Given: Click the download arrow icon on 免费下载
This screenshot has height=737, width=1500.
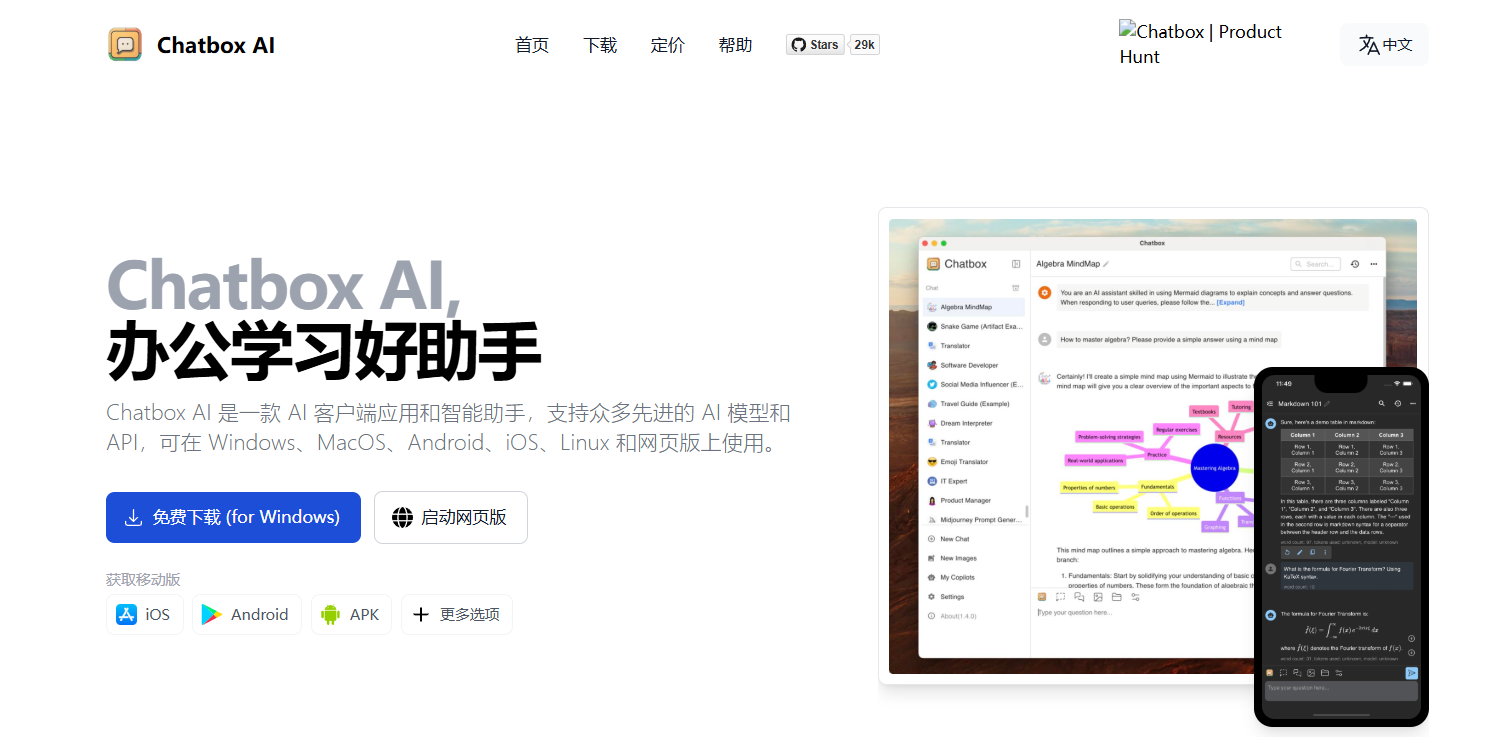Looking at the screenshot, I should pyautogui.click(x=133, y=517).
